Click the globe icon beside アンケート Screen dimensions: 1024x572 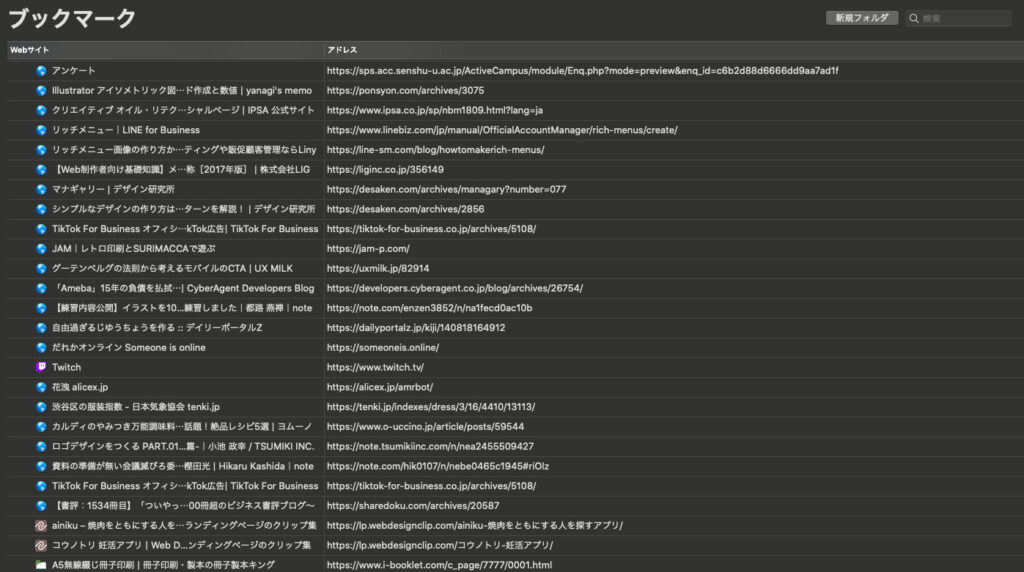click(41, 71)
